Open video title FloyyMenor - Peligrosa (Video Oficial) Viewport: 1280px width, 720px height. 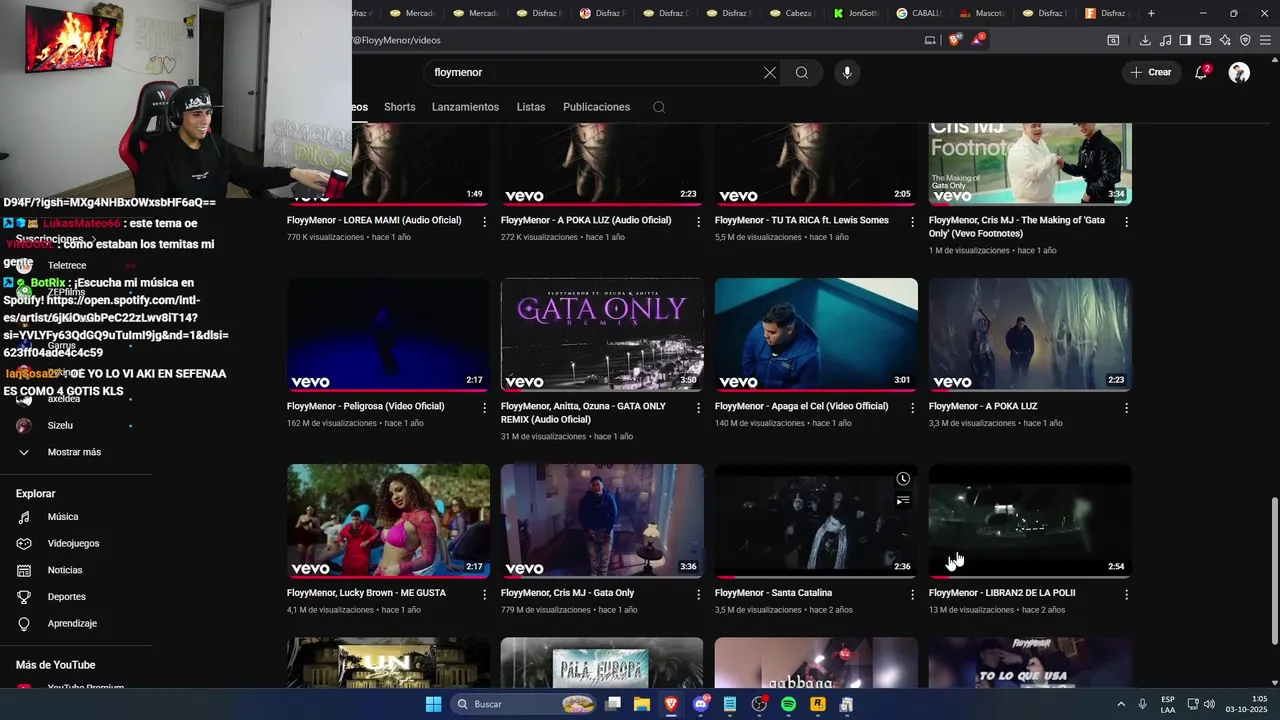coord(365,407)
